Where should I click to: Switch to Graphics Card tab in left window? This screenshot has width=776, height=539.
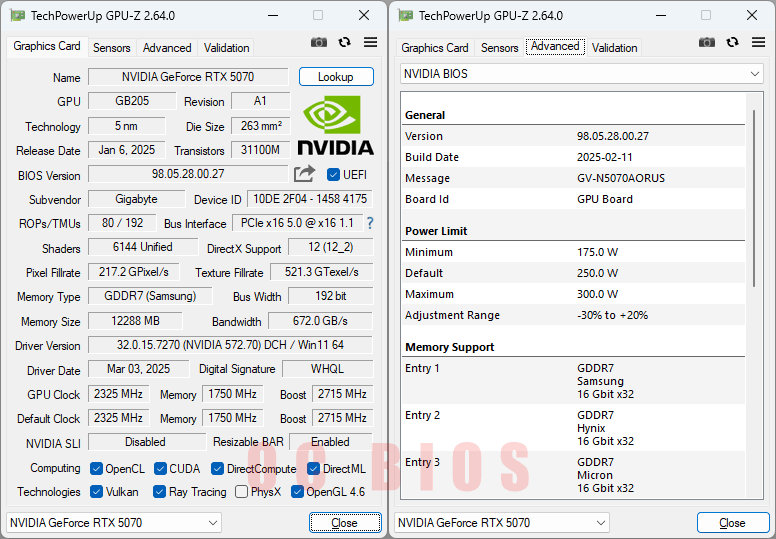(x=47, y=47)
